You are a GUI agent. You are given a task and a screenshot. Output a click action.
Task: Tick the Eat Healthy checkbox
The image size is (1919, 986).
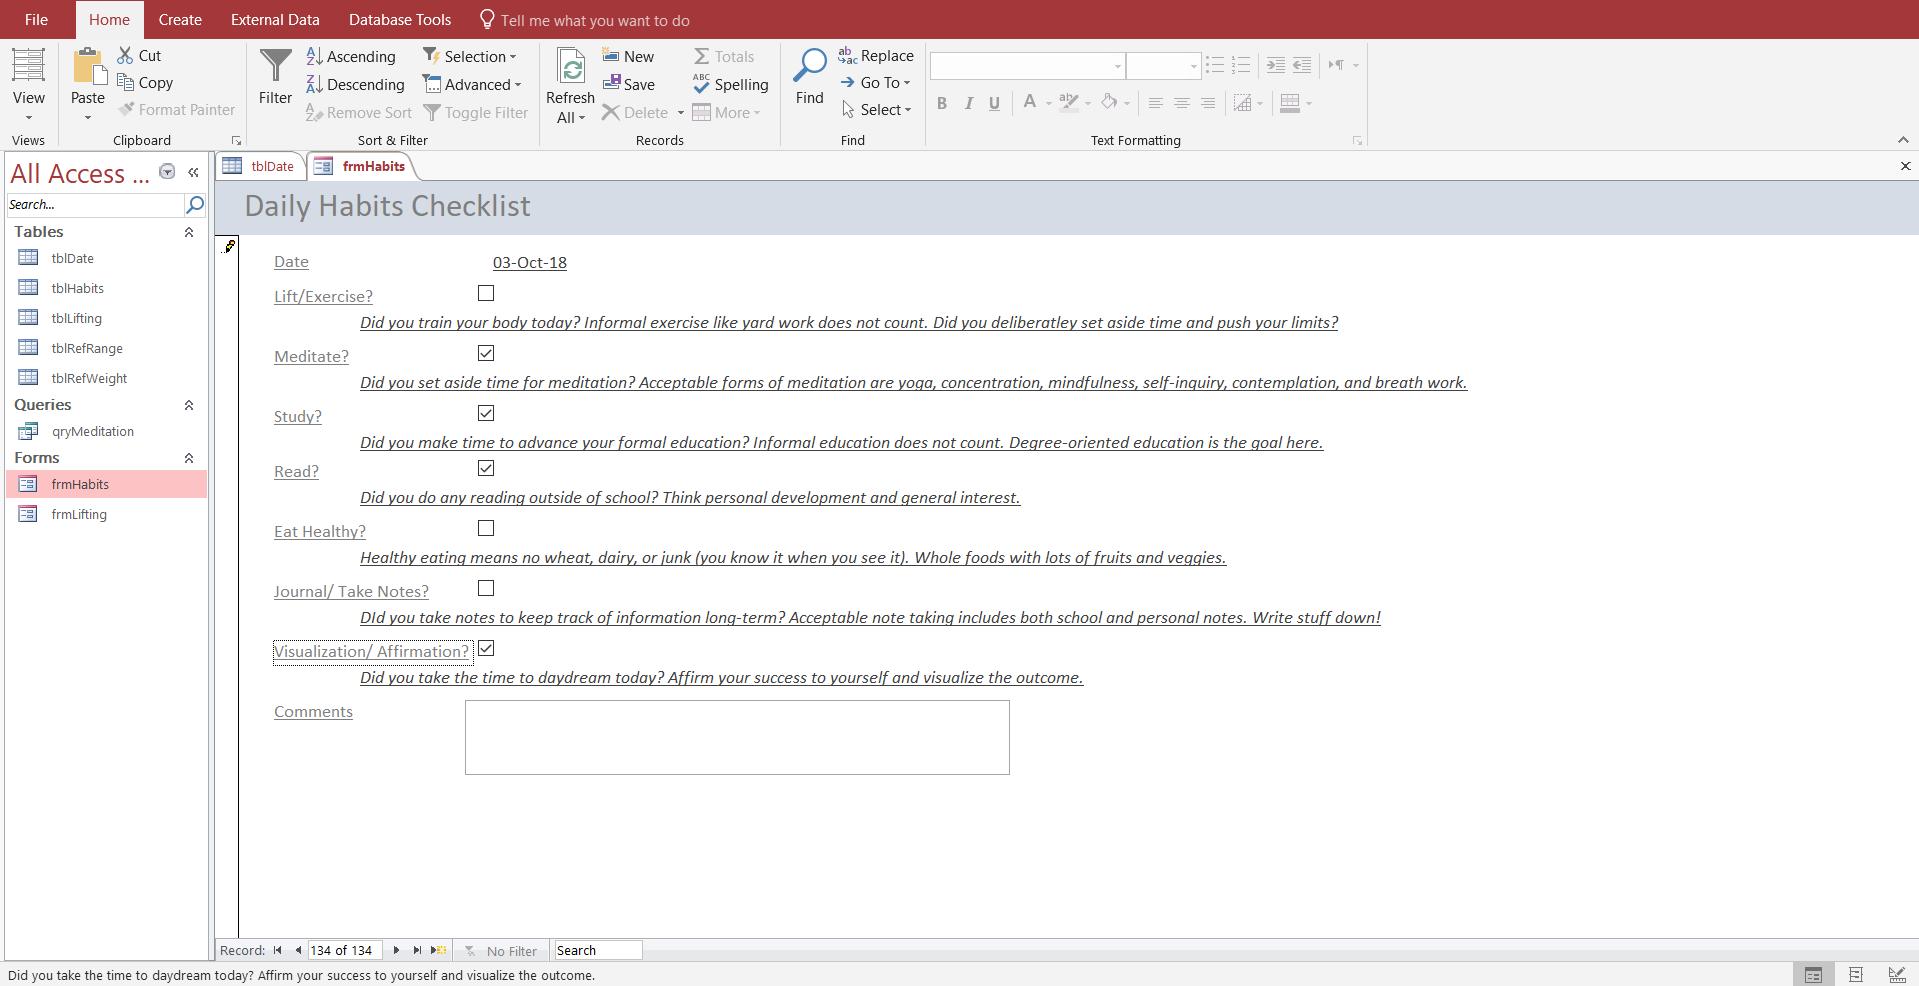[x=486, y=529]
